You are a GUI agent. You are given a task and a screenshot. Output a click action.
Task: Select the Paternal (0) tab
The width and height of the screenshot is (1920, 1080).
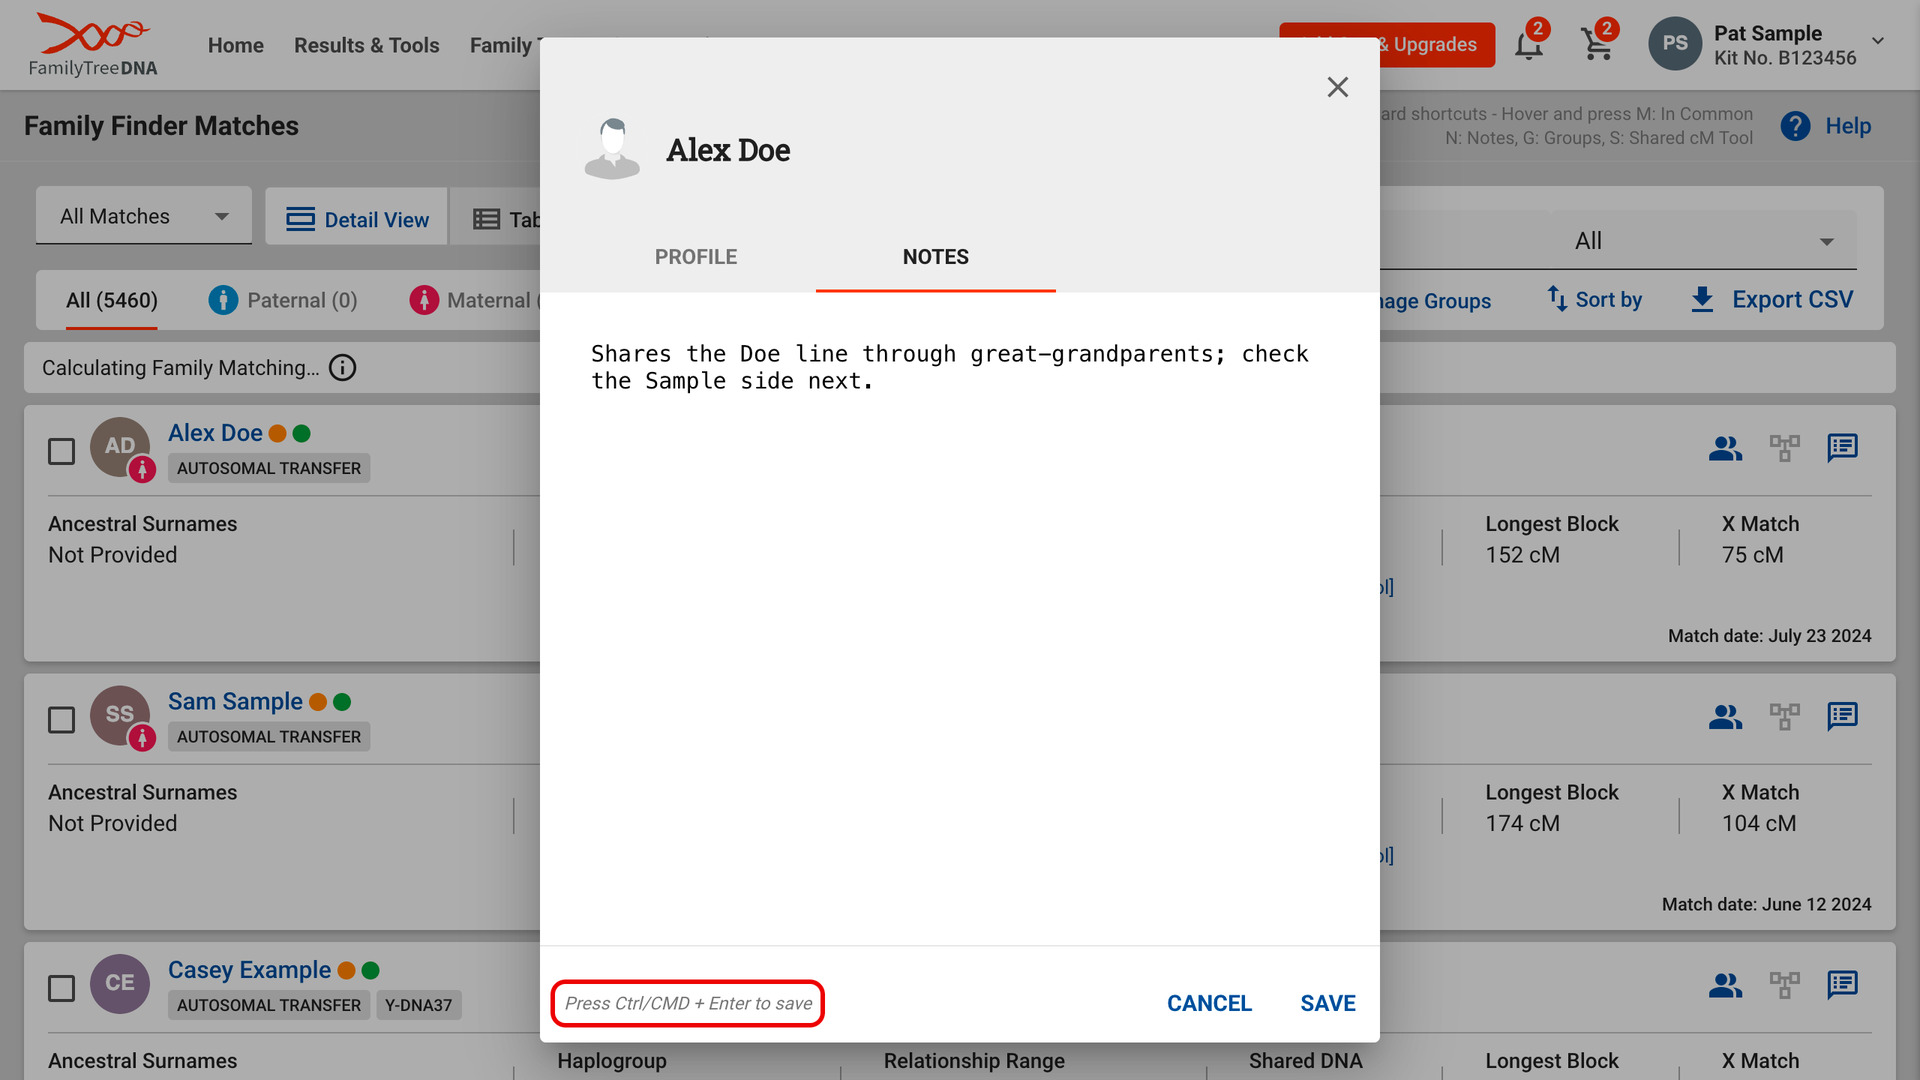(x=283, y=301)
